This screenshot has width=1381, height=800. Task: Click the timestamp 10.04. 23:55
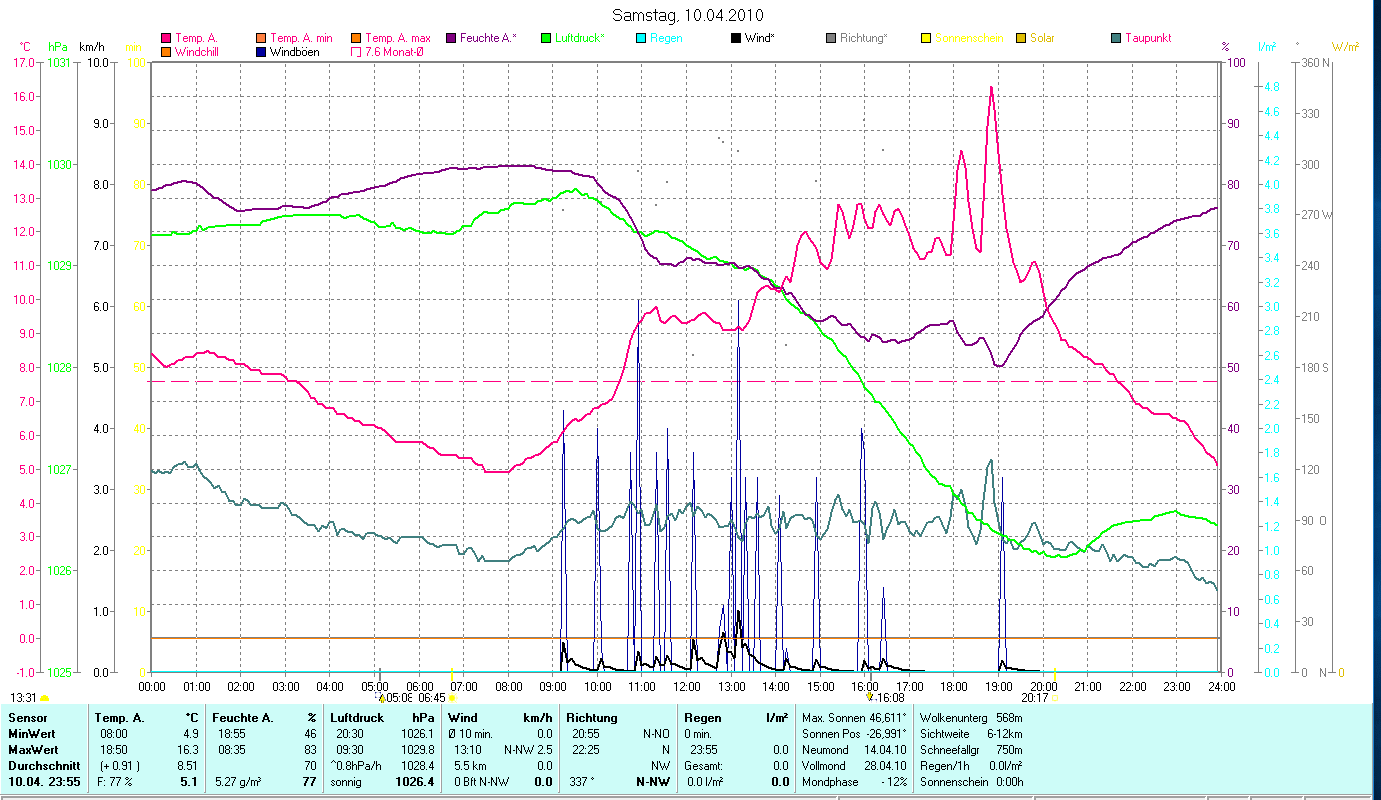click(x=45, y=782)
